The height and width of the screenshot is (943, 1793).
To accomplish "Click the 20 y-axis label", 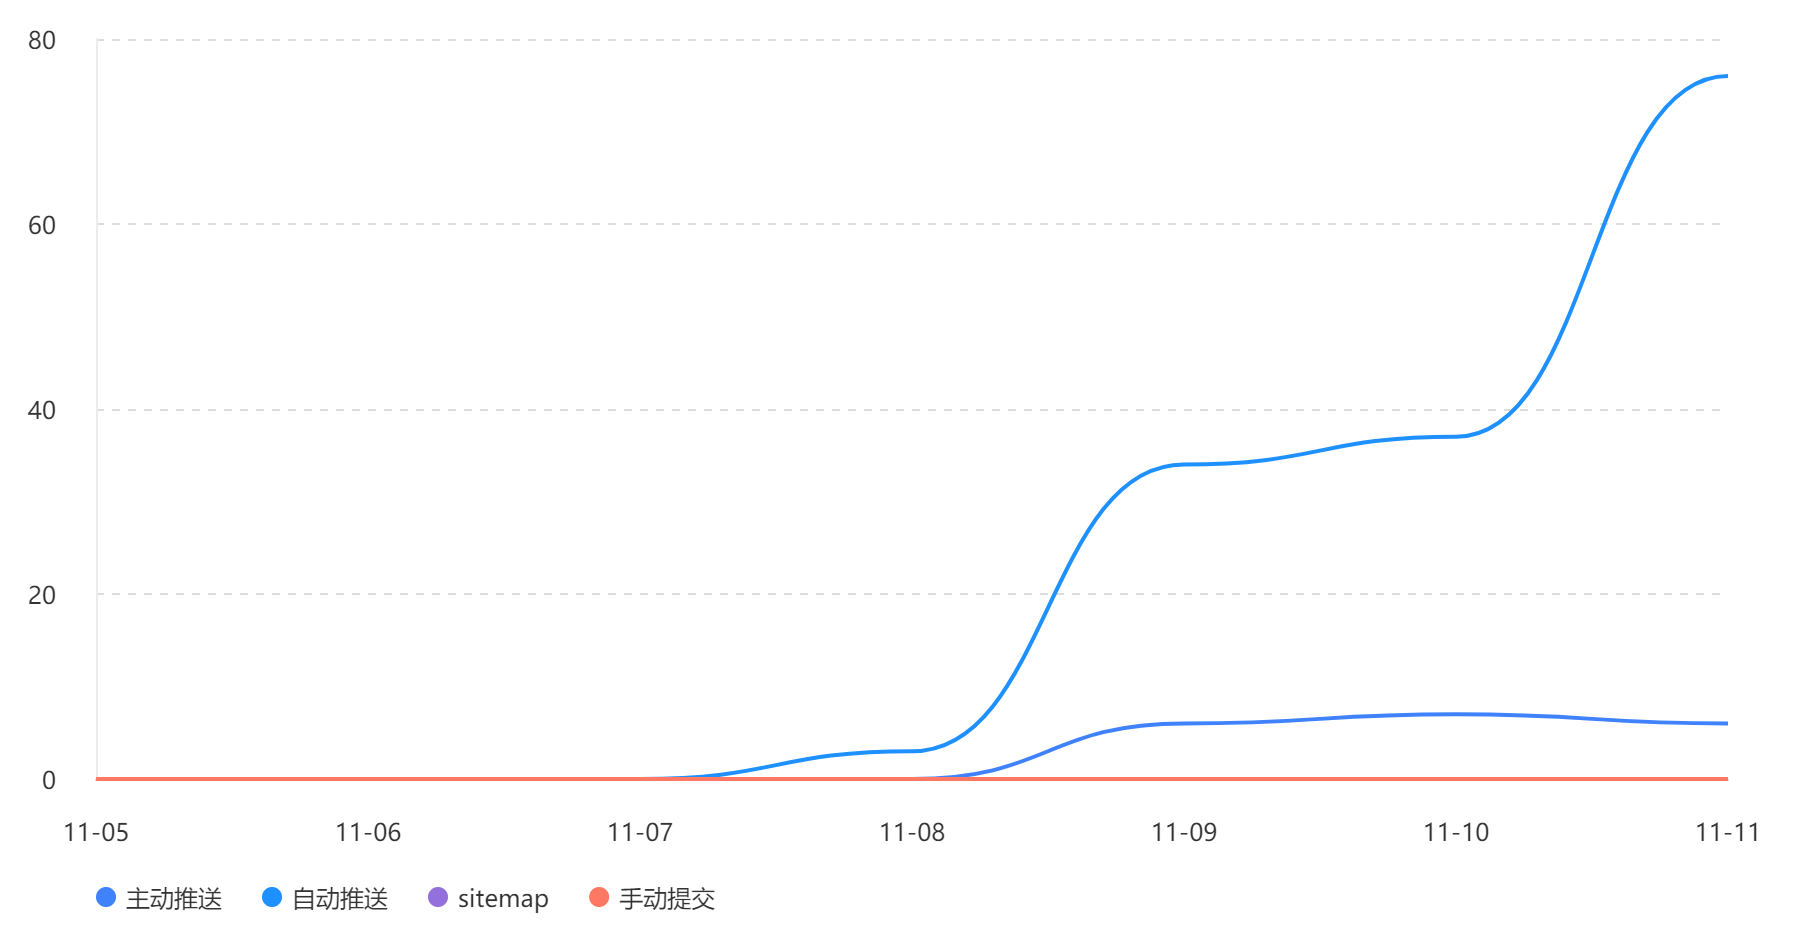I will 42,595.
